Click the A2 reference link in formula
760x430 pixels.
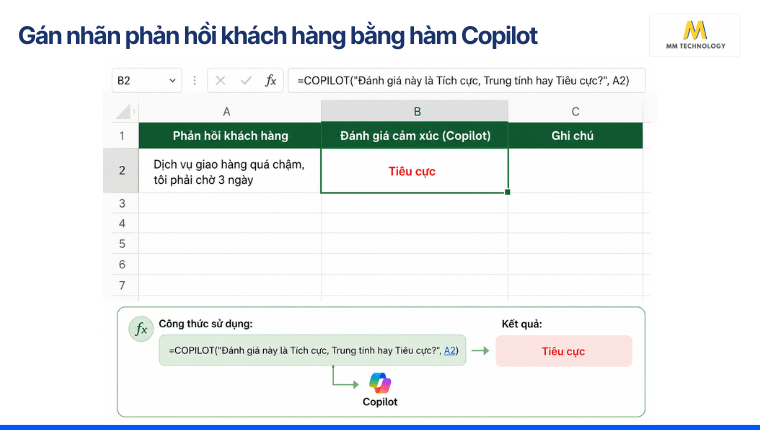pyautogui.click(x=450, y=350)
